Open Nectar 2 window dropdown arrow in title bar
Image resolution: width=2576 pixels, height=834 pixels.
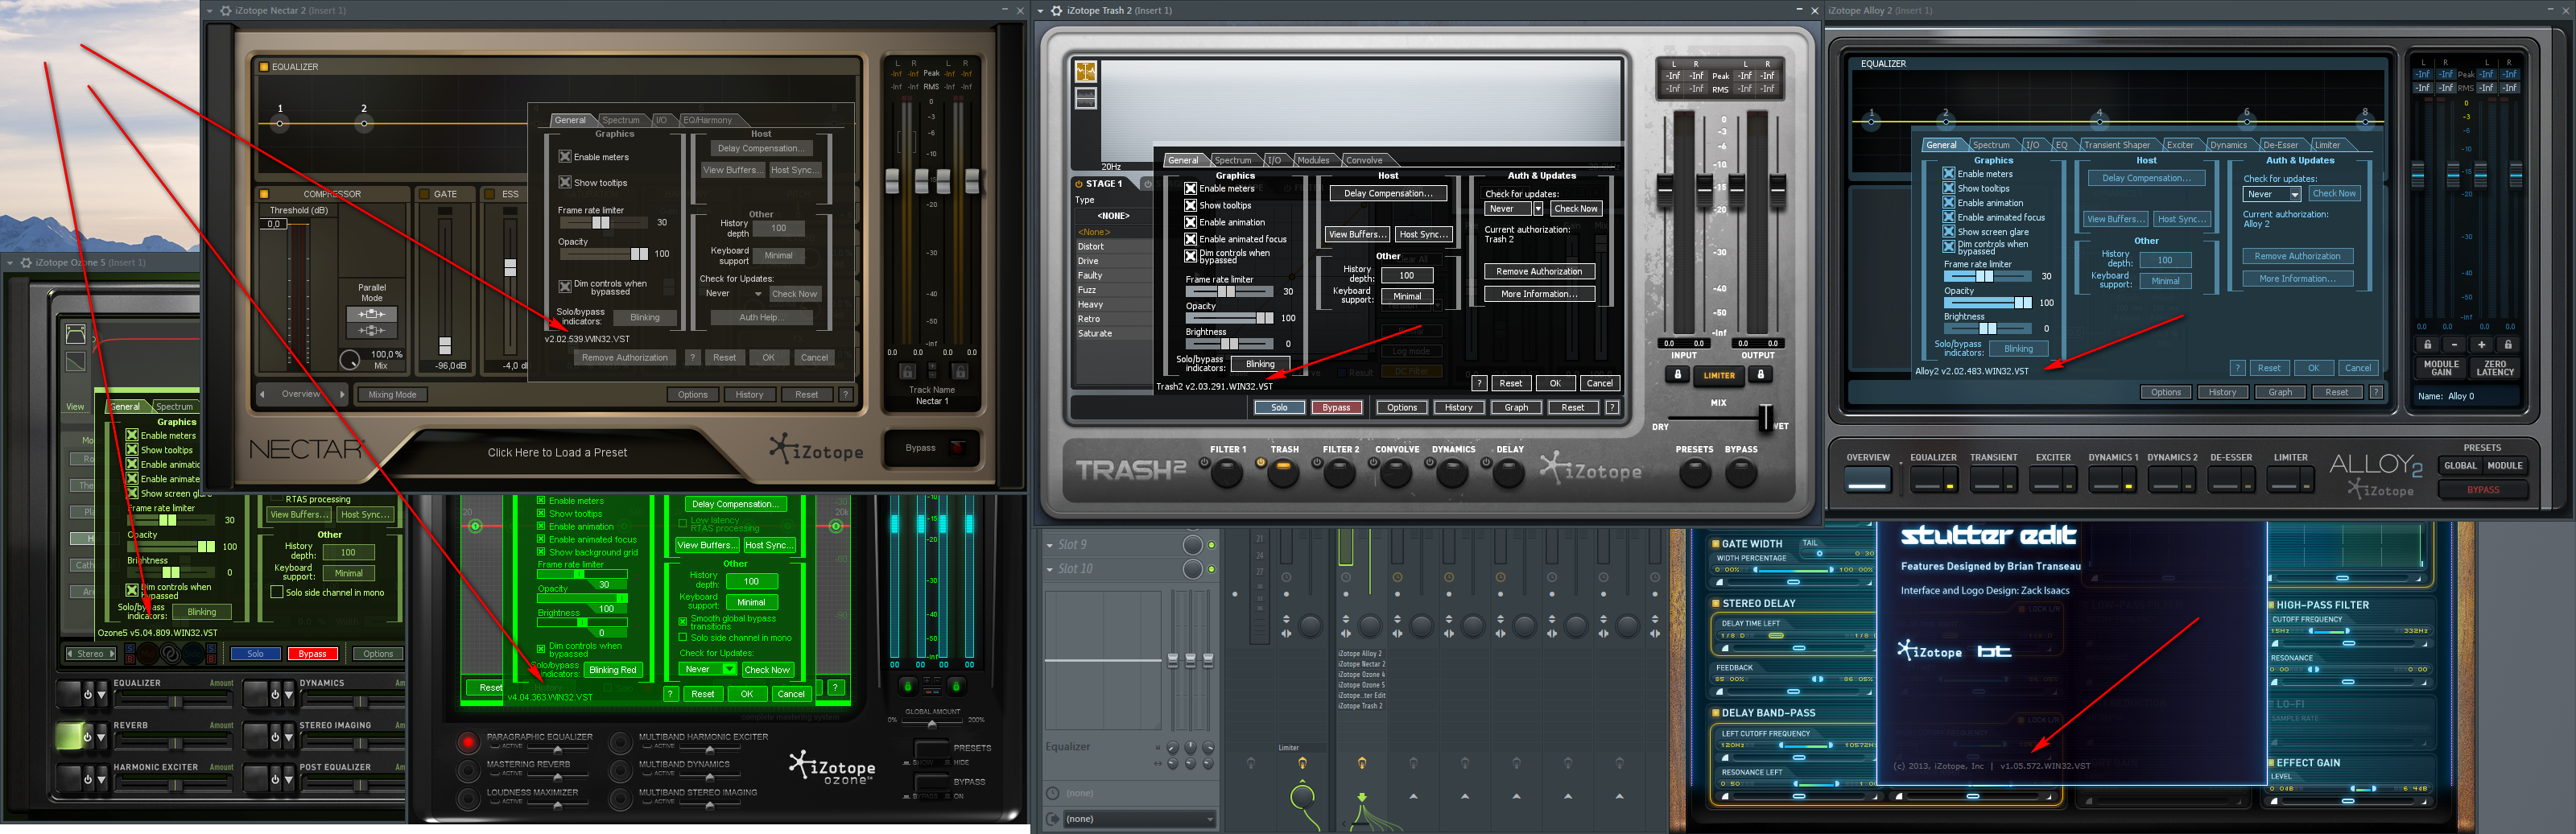pos(210,10)
